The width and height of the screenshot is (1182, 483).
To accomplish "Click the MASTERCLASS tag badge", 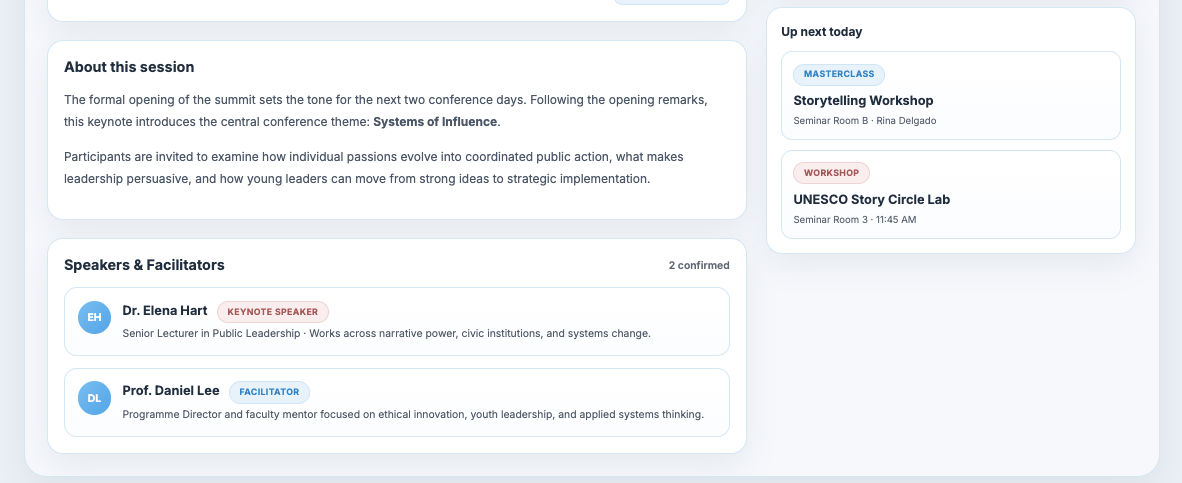I will tap(839, 75).
